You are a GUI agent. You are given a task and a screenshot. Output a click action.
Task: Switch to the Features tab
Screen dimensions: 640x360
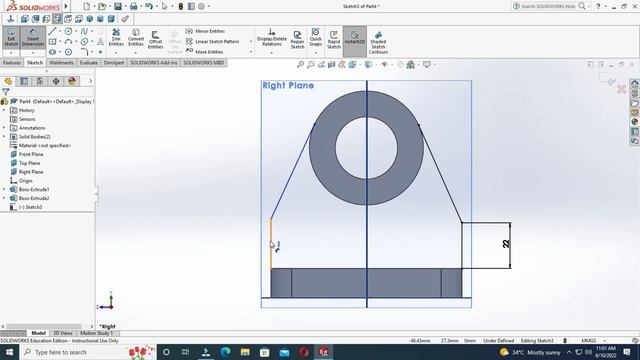point(12,63)
